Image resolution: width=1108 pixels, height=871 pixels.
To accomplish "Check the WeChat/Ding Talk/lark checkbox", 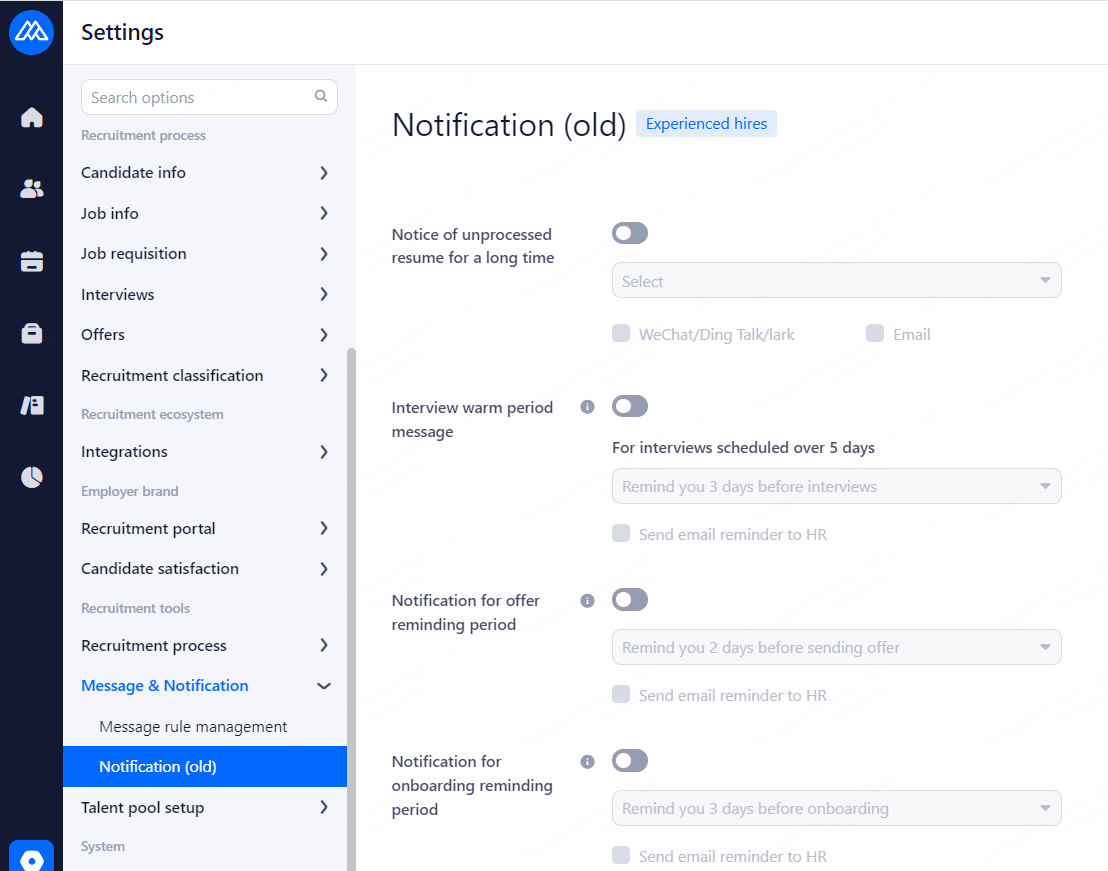I will (x=621, y=334).
